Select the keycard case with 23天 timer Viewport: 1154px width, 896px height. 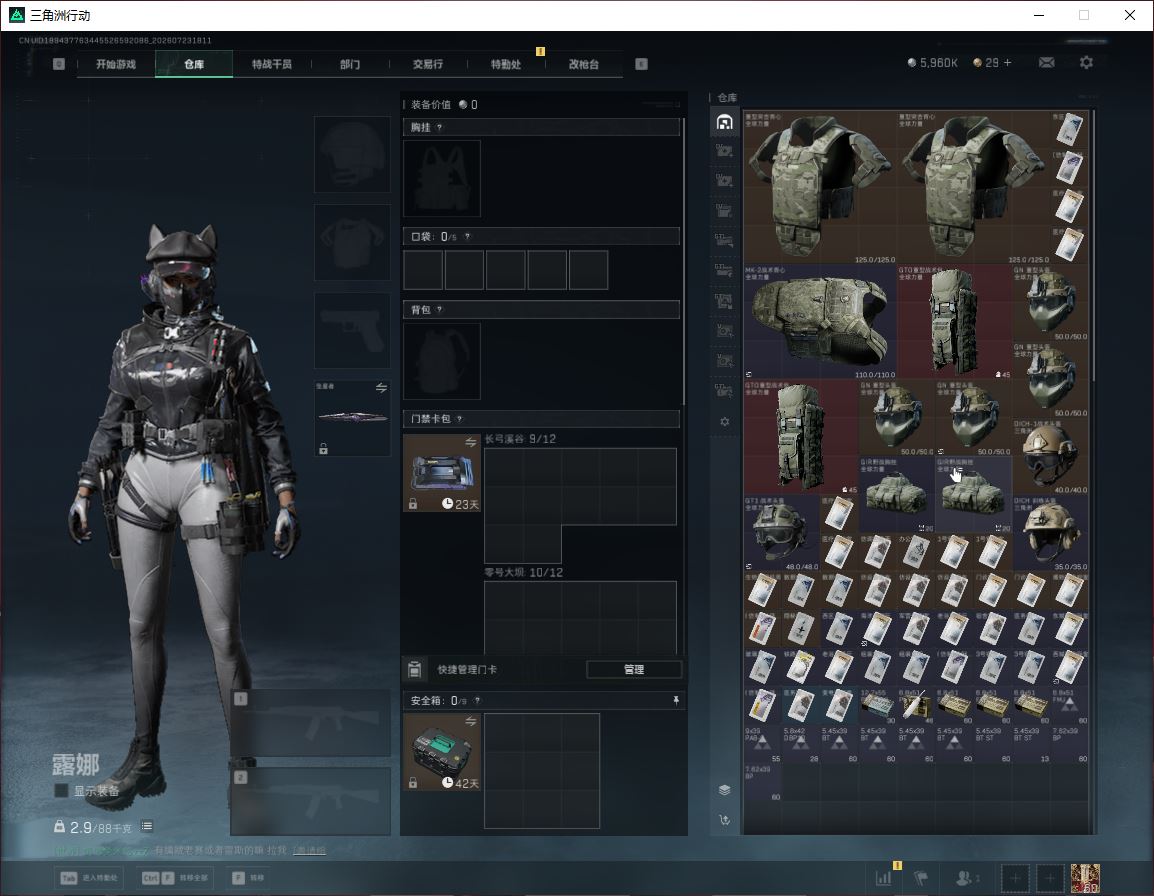[x=442, y=473]
